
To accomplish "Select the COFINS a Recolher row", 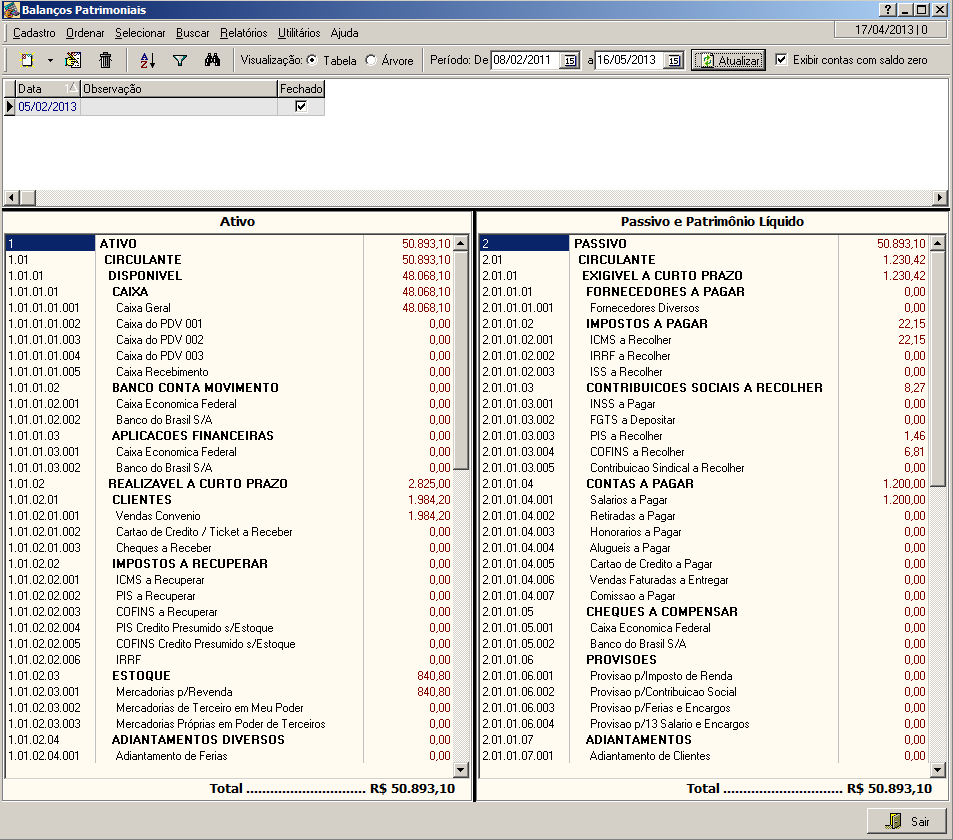I will click(x=704, y=452).
